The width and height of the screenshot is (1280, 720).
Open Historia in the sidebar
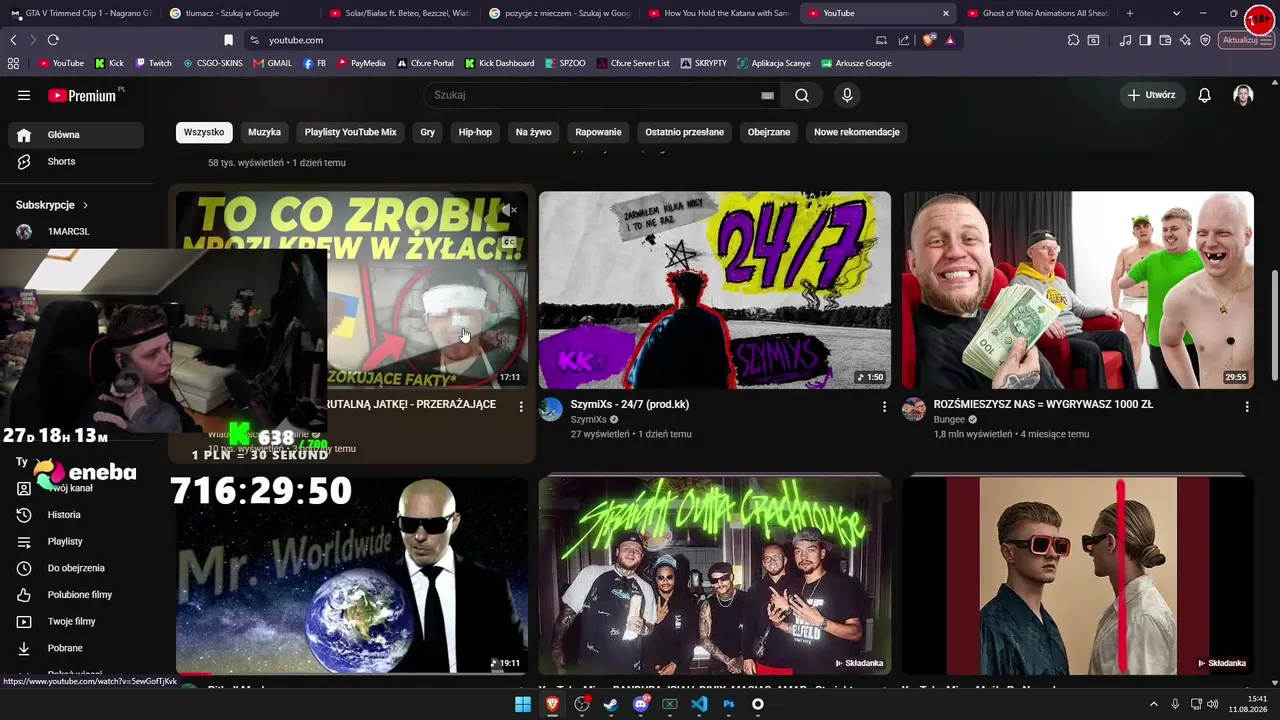(x=76, y=515)
